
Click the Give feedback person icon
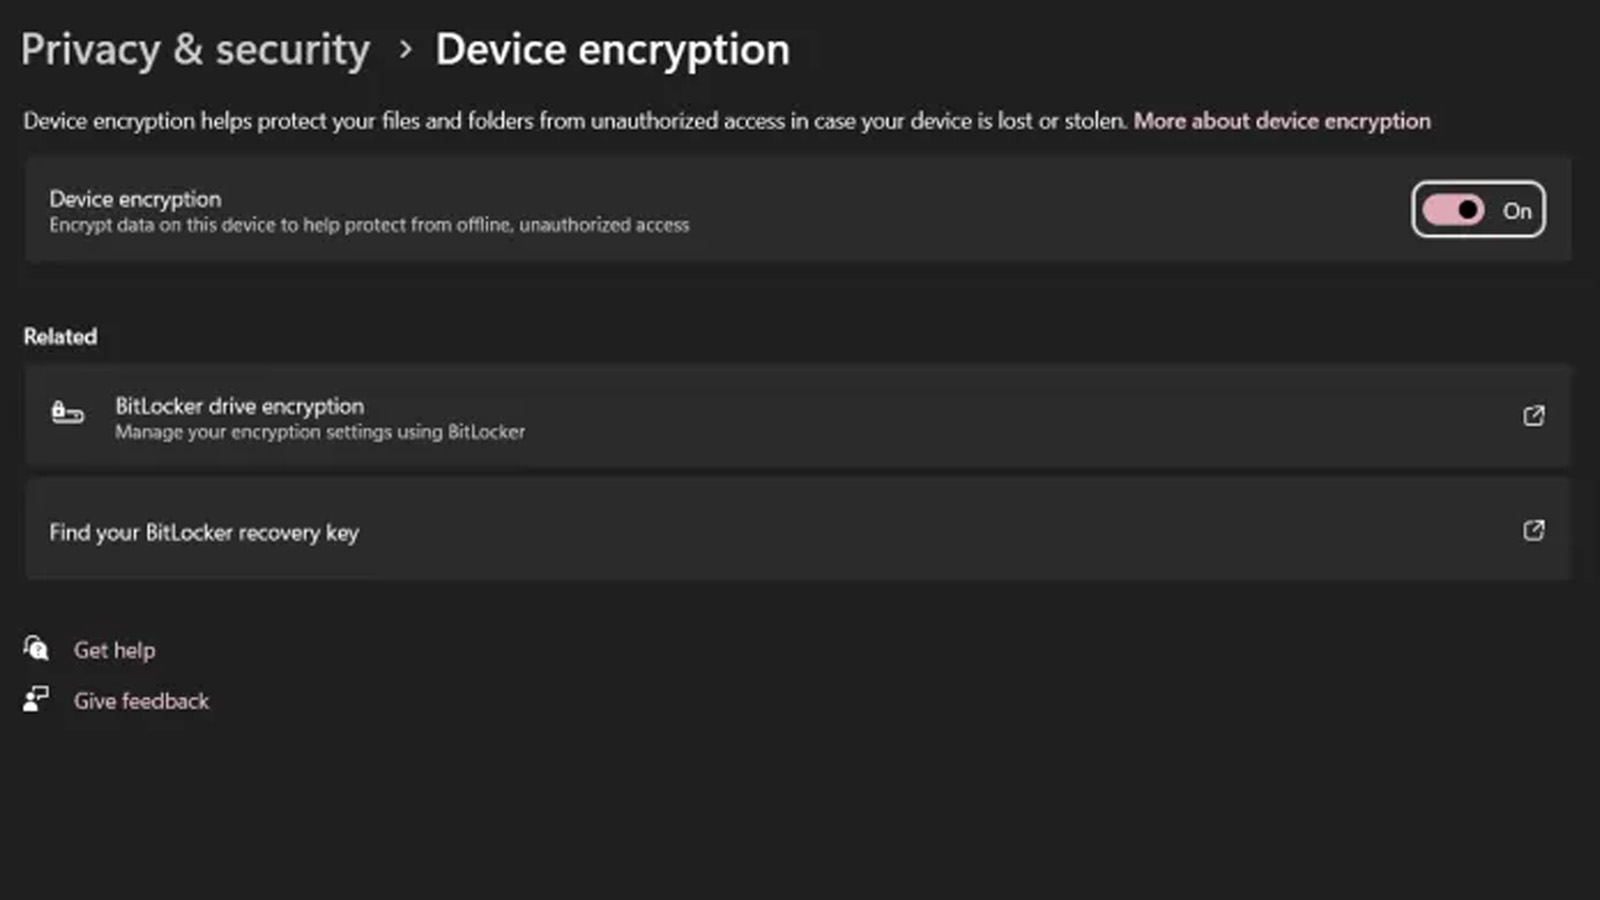coord(36,699)
